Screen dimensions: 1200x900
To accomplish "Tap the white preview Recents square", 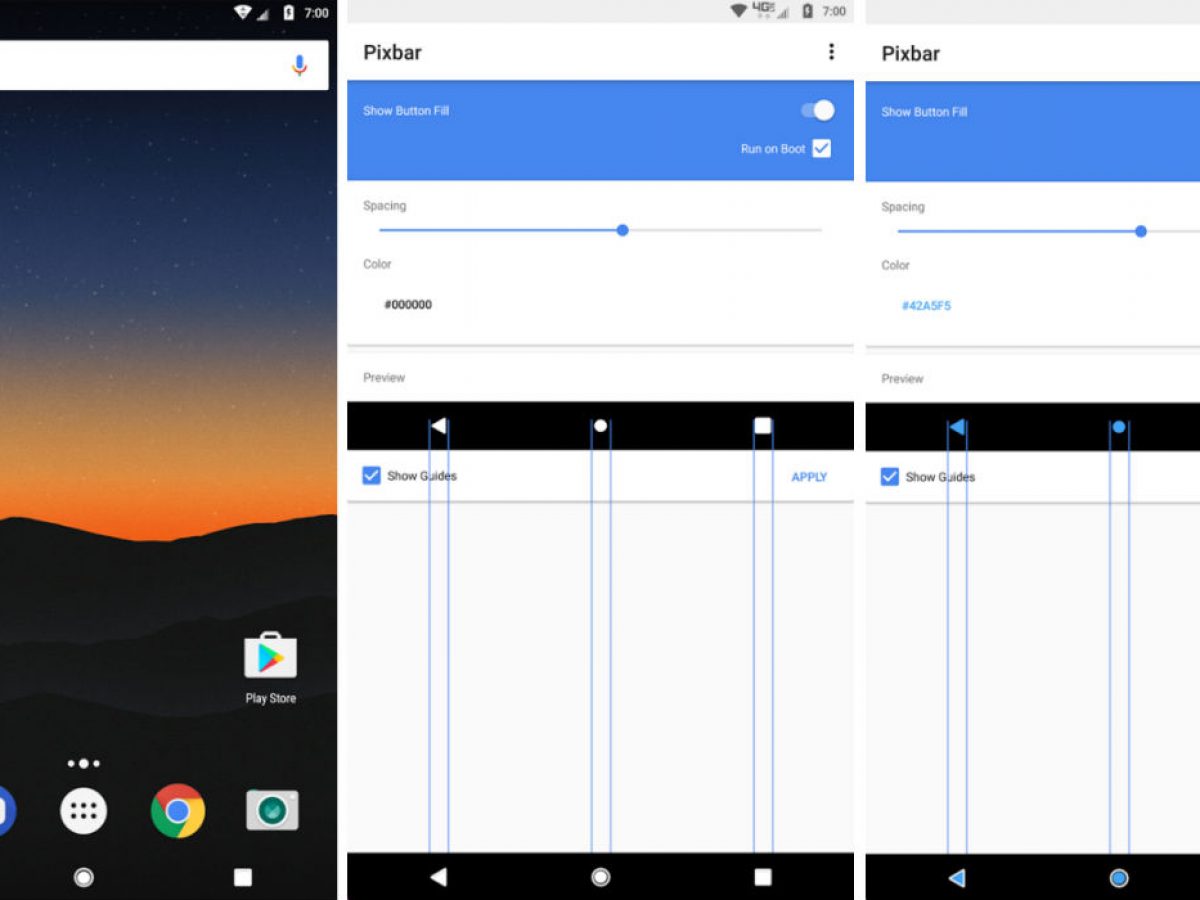I will pos(763,426).
